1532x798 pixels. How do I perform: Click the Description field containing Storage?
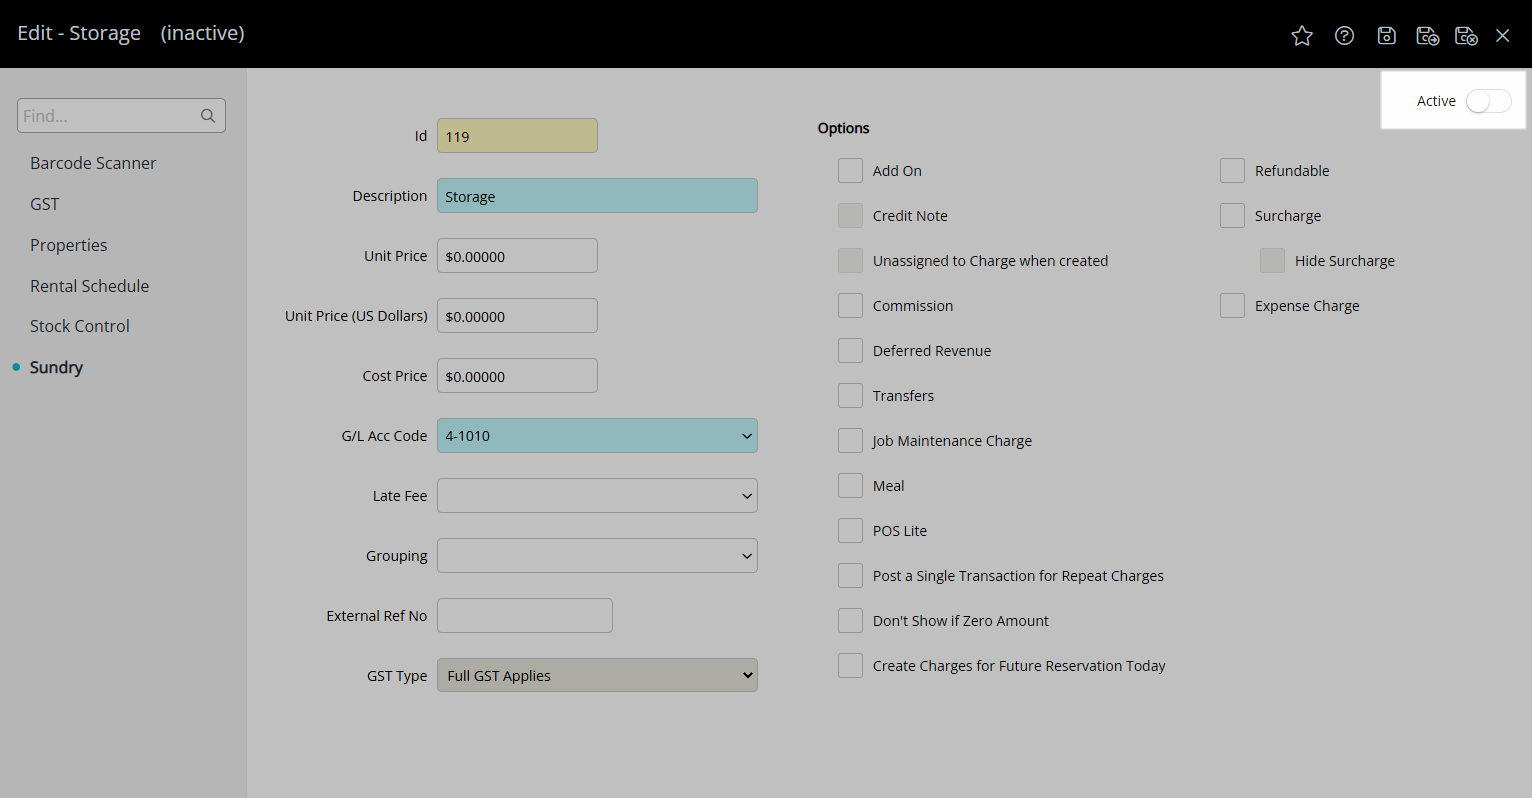click(597, 196)
